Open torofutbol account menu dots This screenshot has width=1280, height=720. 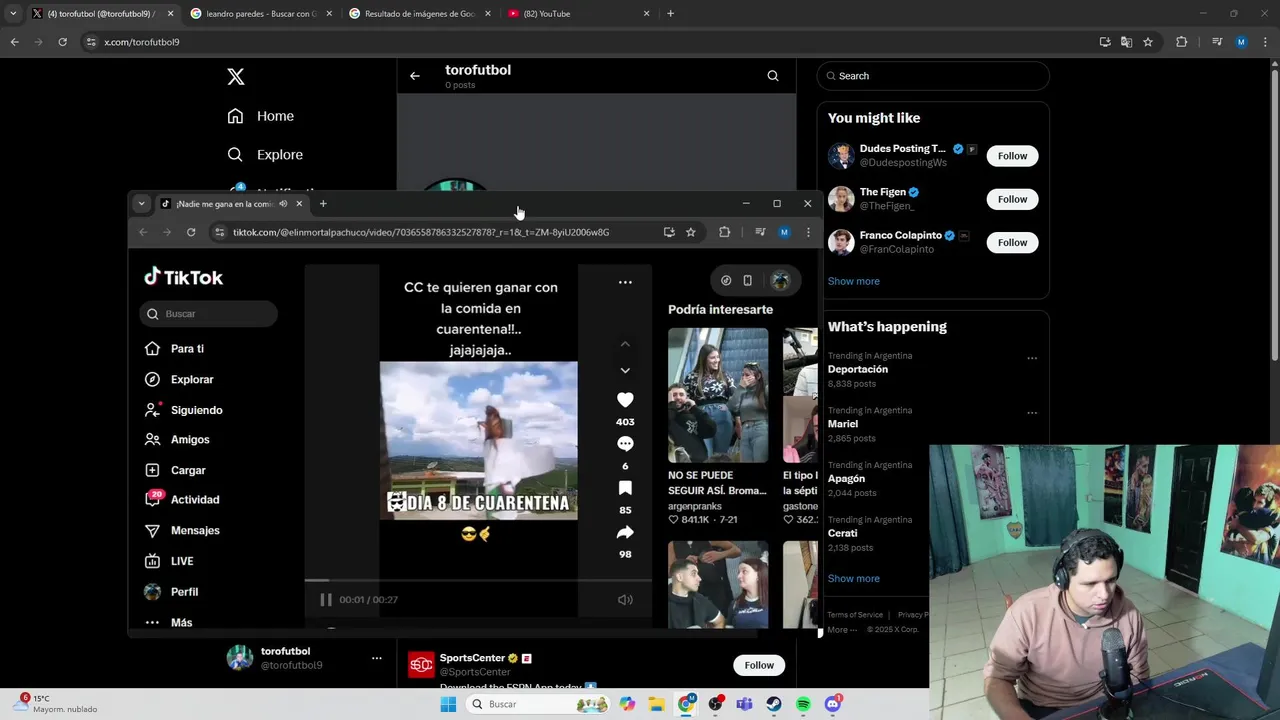pyautogui.click(x=377, y=658)
